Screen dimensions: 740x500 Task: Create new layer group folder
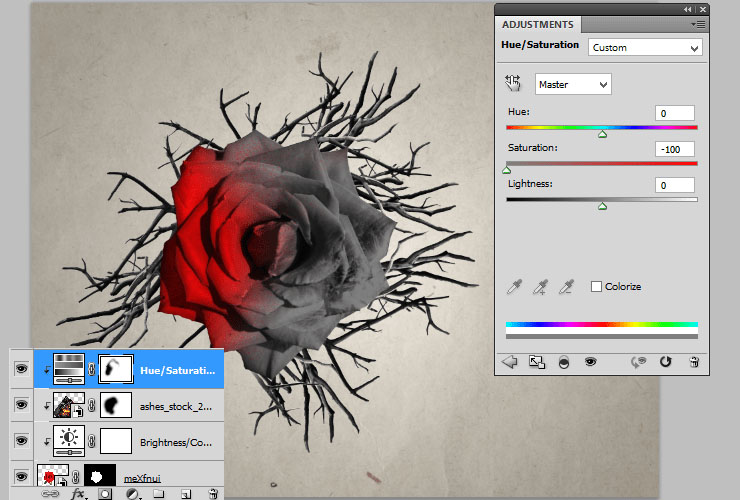(159, 493)
